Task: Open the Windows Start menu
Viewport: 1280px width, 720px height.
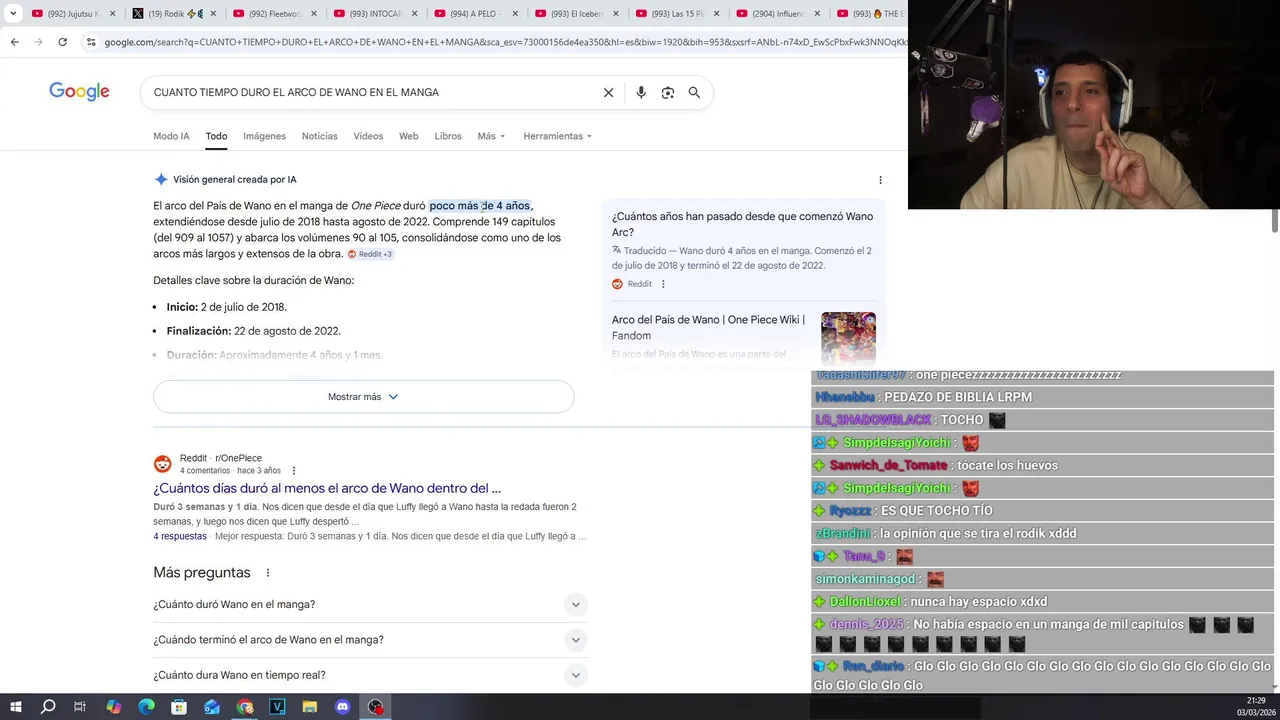Action: click(15, 707)
